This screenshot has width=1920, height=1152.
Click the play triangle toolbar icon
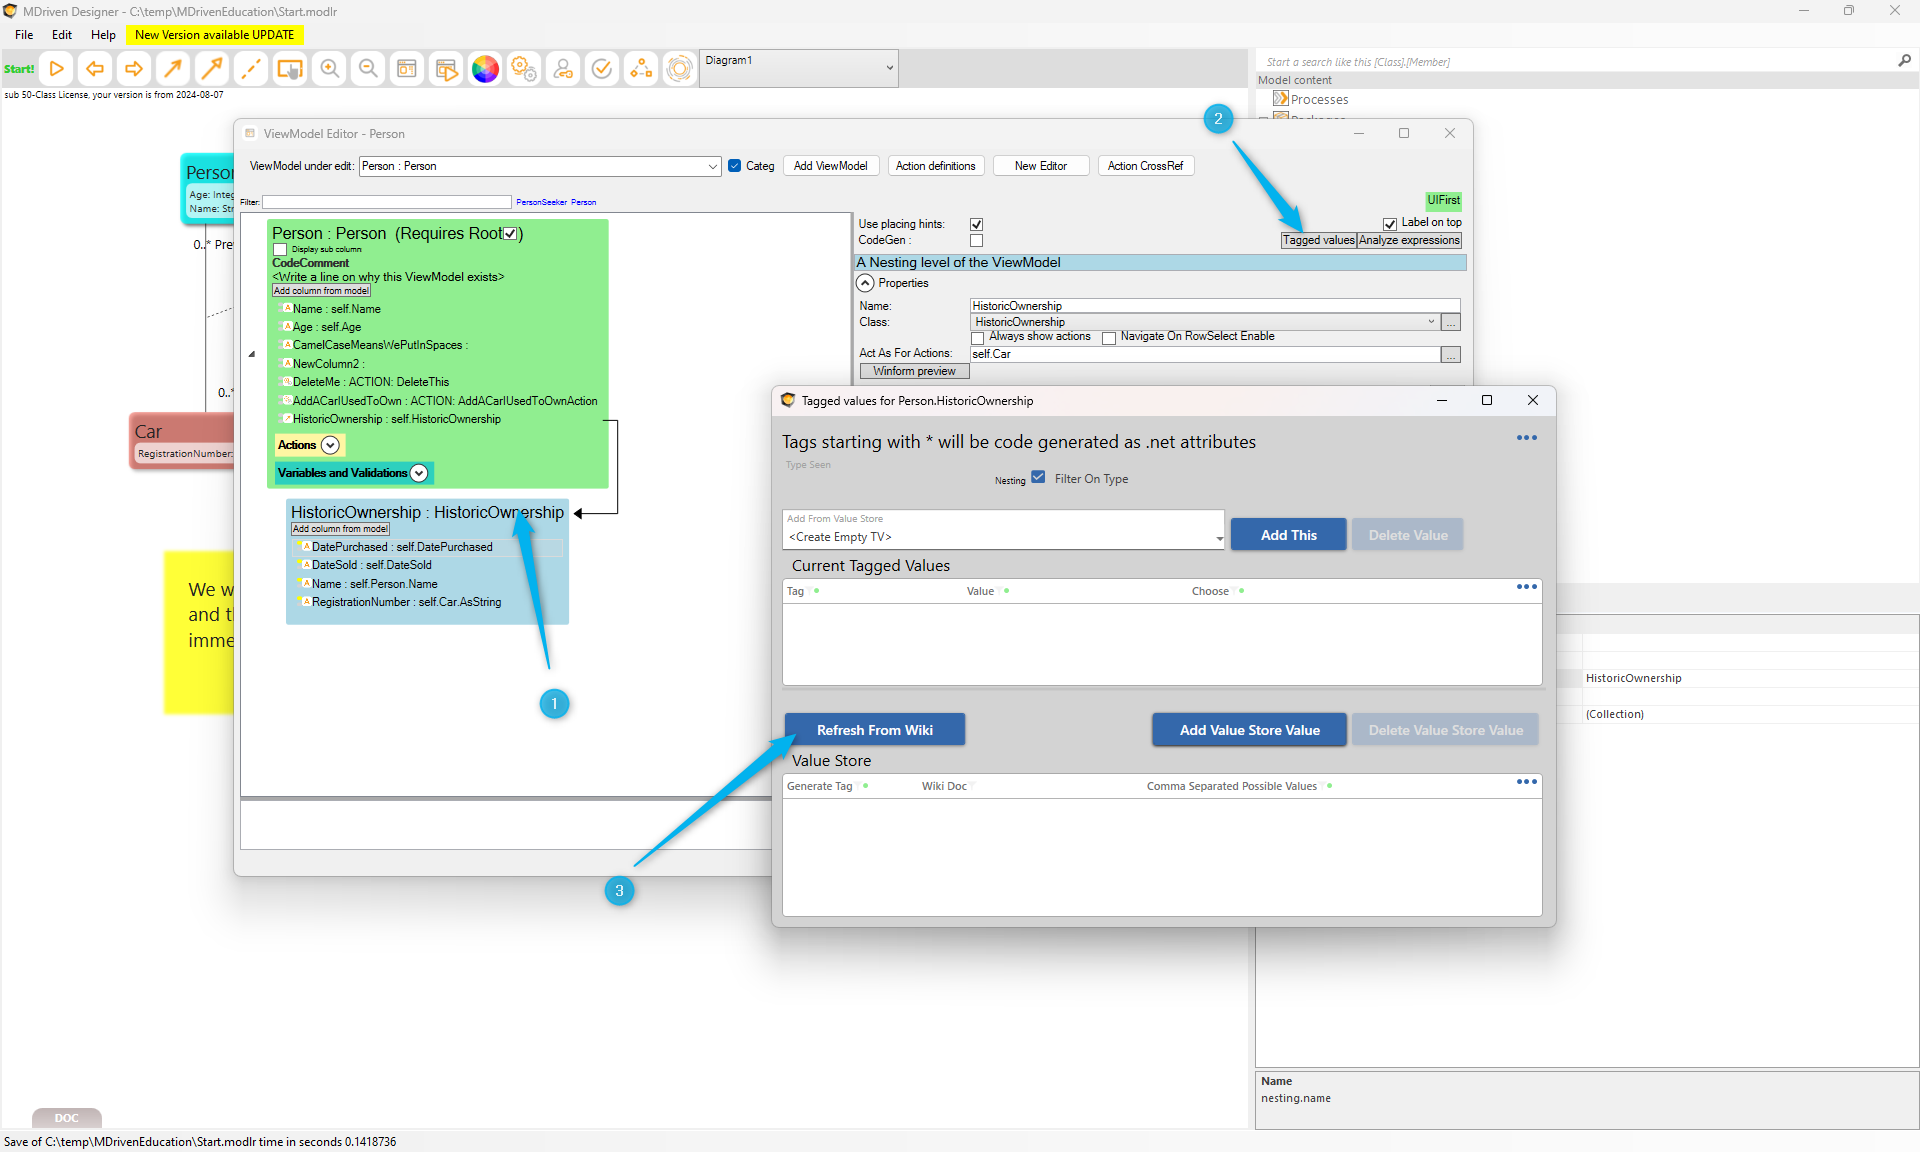(x=57, y=69)
